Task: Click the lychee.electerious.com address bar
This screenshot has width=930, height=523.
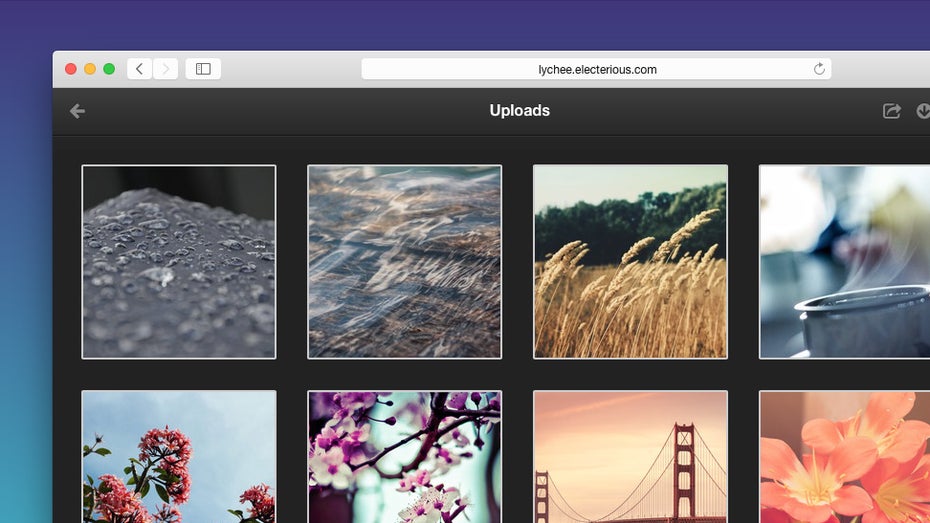Action: coord(596,69)
